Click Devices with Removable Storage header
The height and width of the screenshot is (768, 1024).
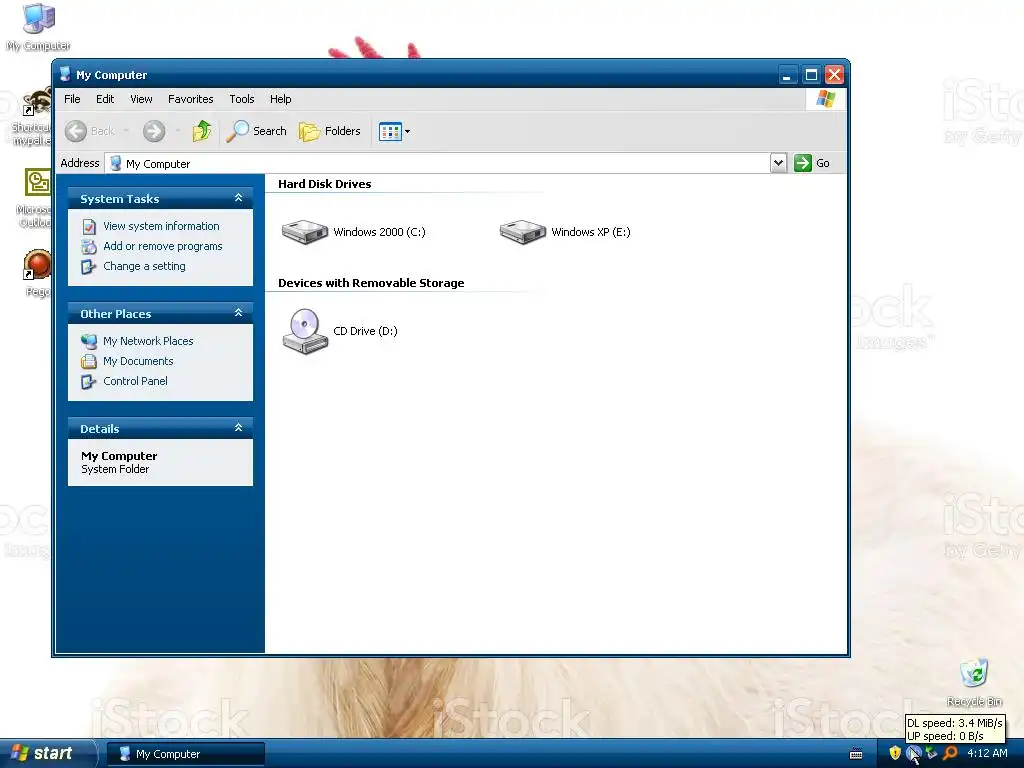tap(371, 283)
